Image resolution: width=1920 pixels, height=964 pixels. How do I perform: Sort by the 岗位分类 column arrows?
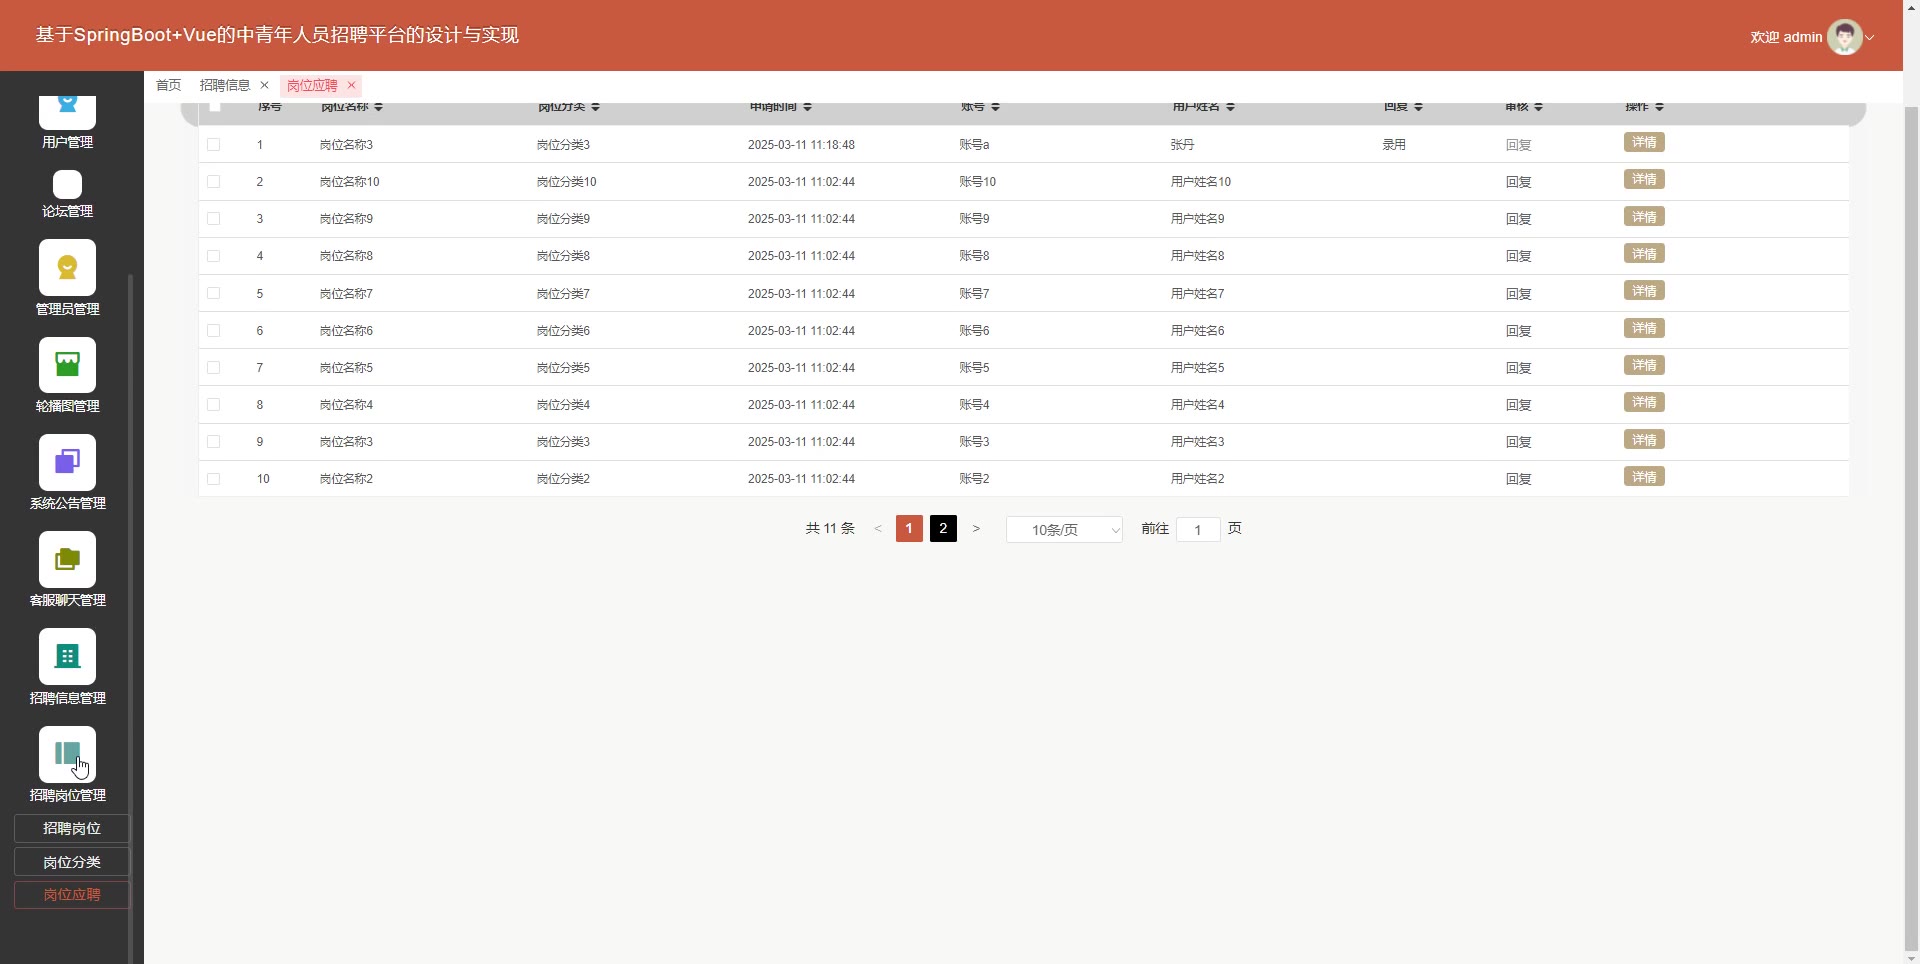pos(595,107)
